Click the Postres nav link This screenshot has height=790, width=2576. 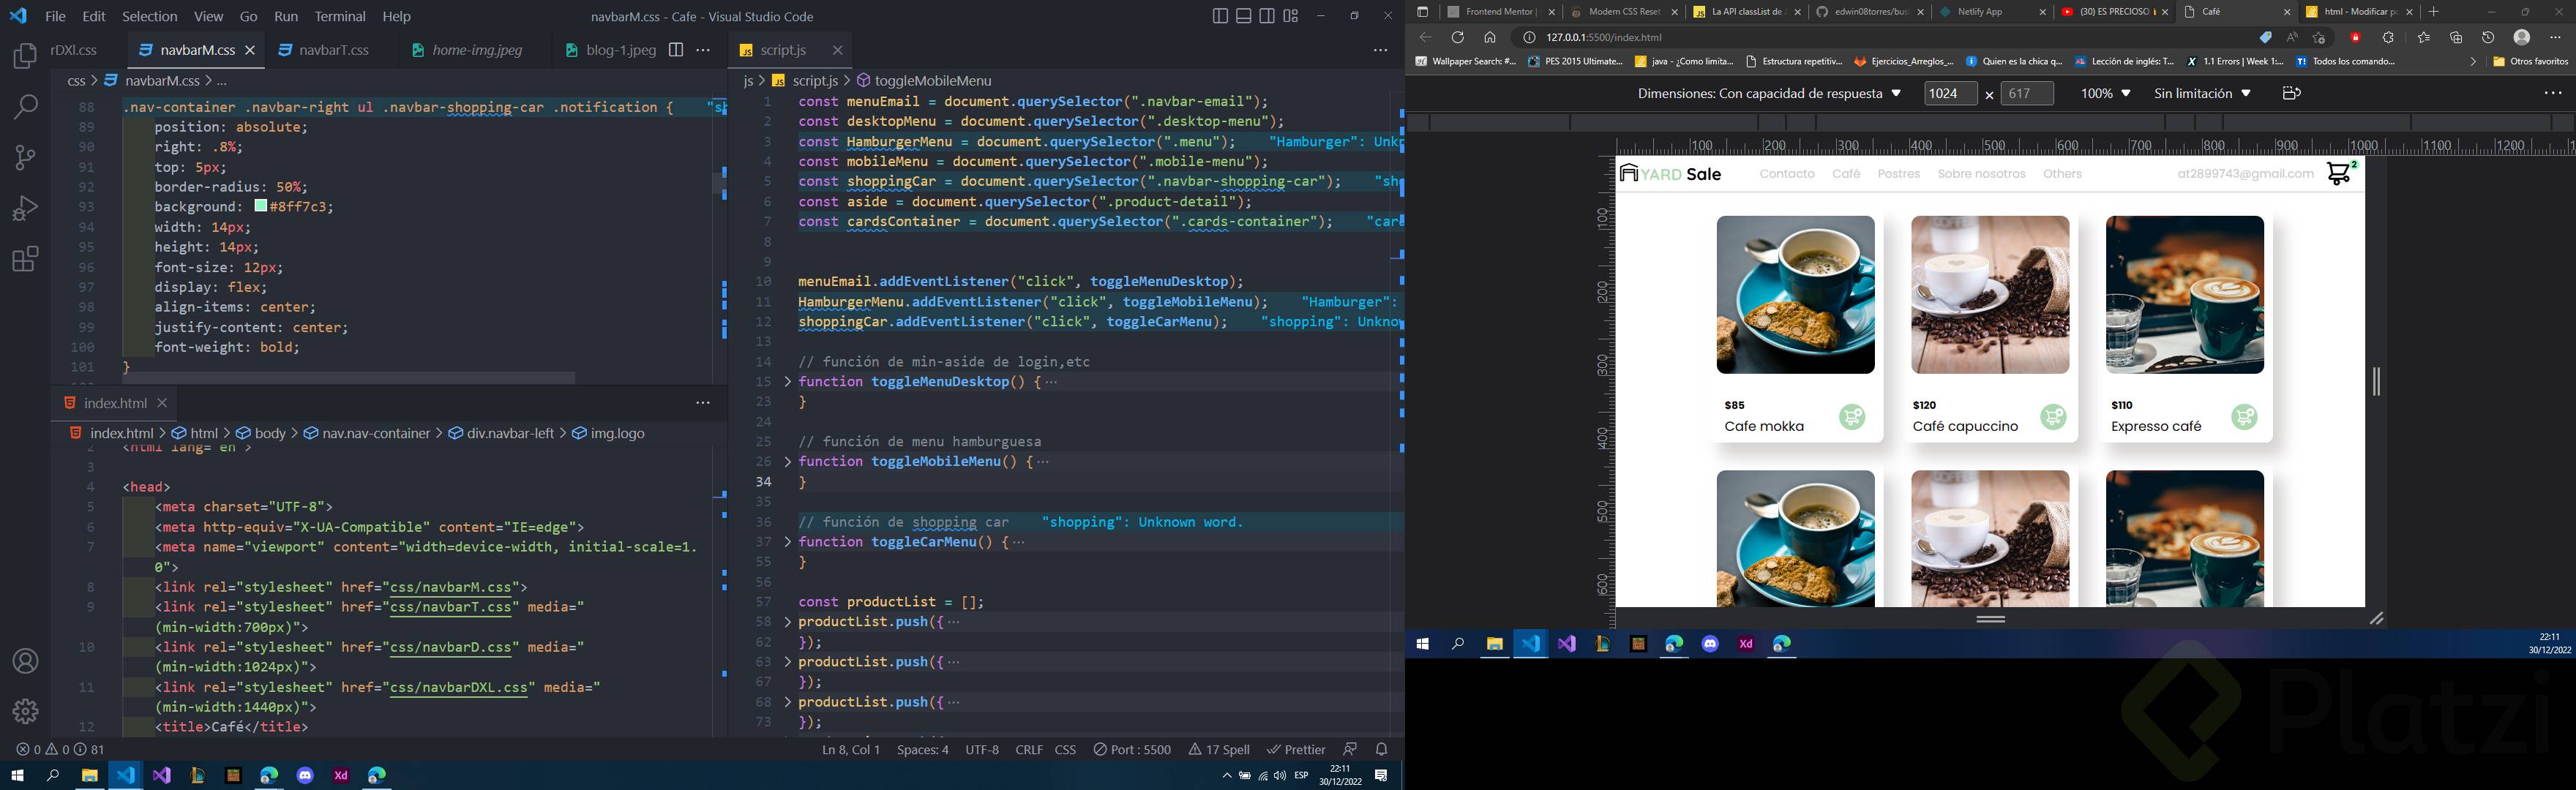click(1898, 174)
